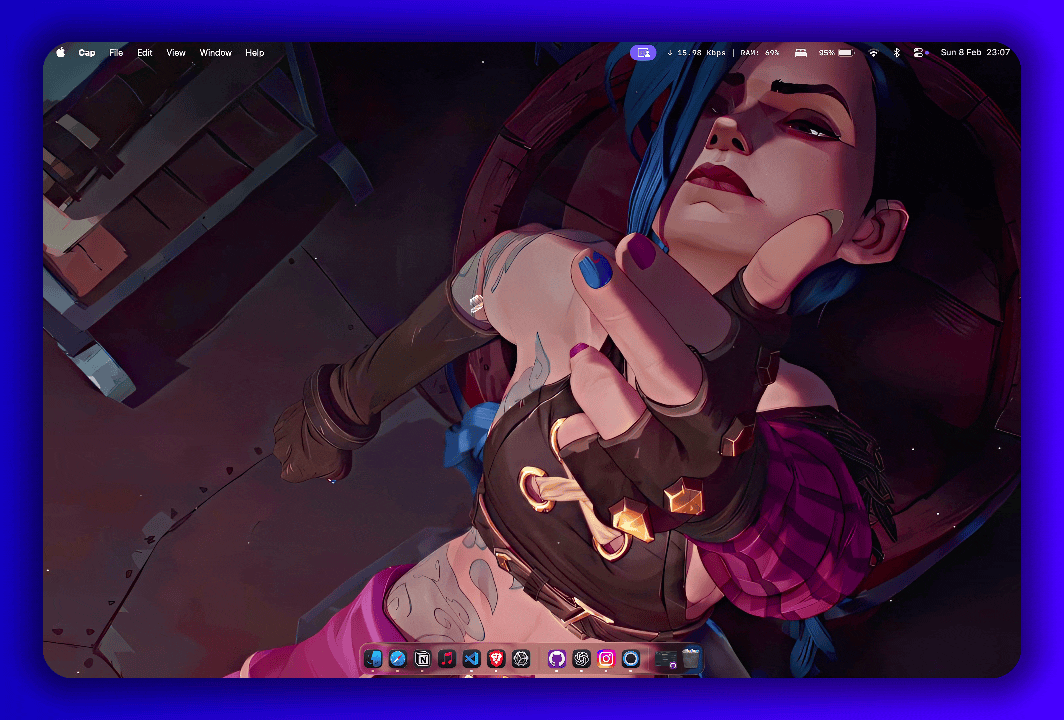1064x720 pixels.
Task: Open Instagram from the Dock
Action: click(605, 659)
